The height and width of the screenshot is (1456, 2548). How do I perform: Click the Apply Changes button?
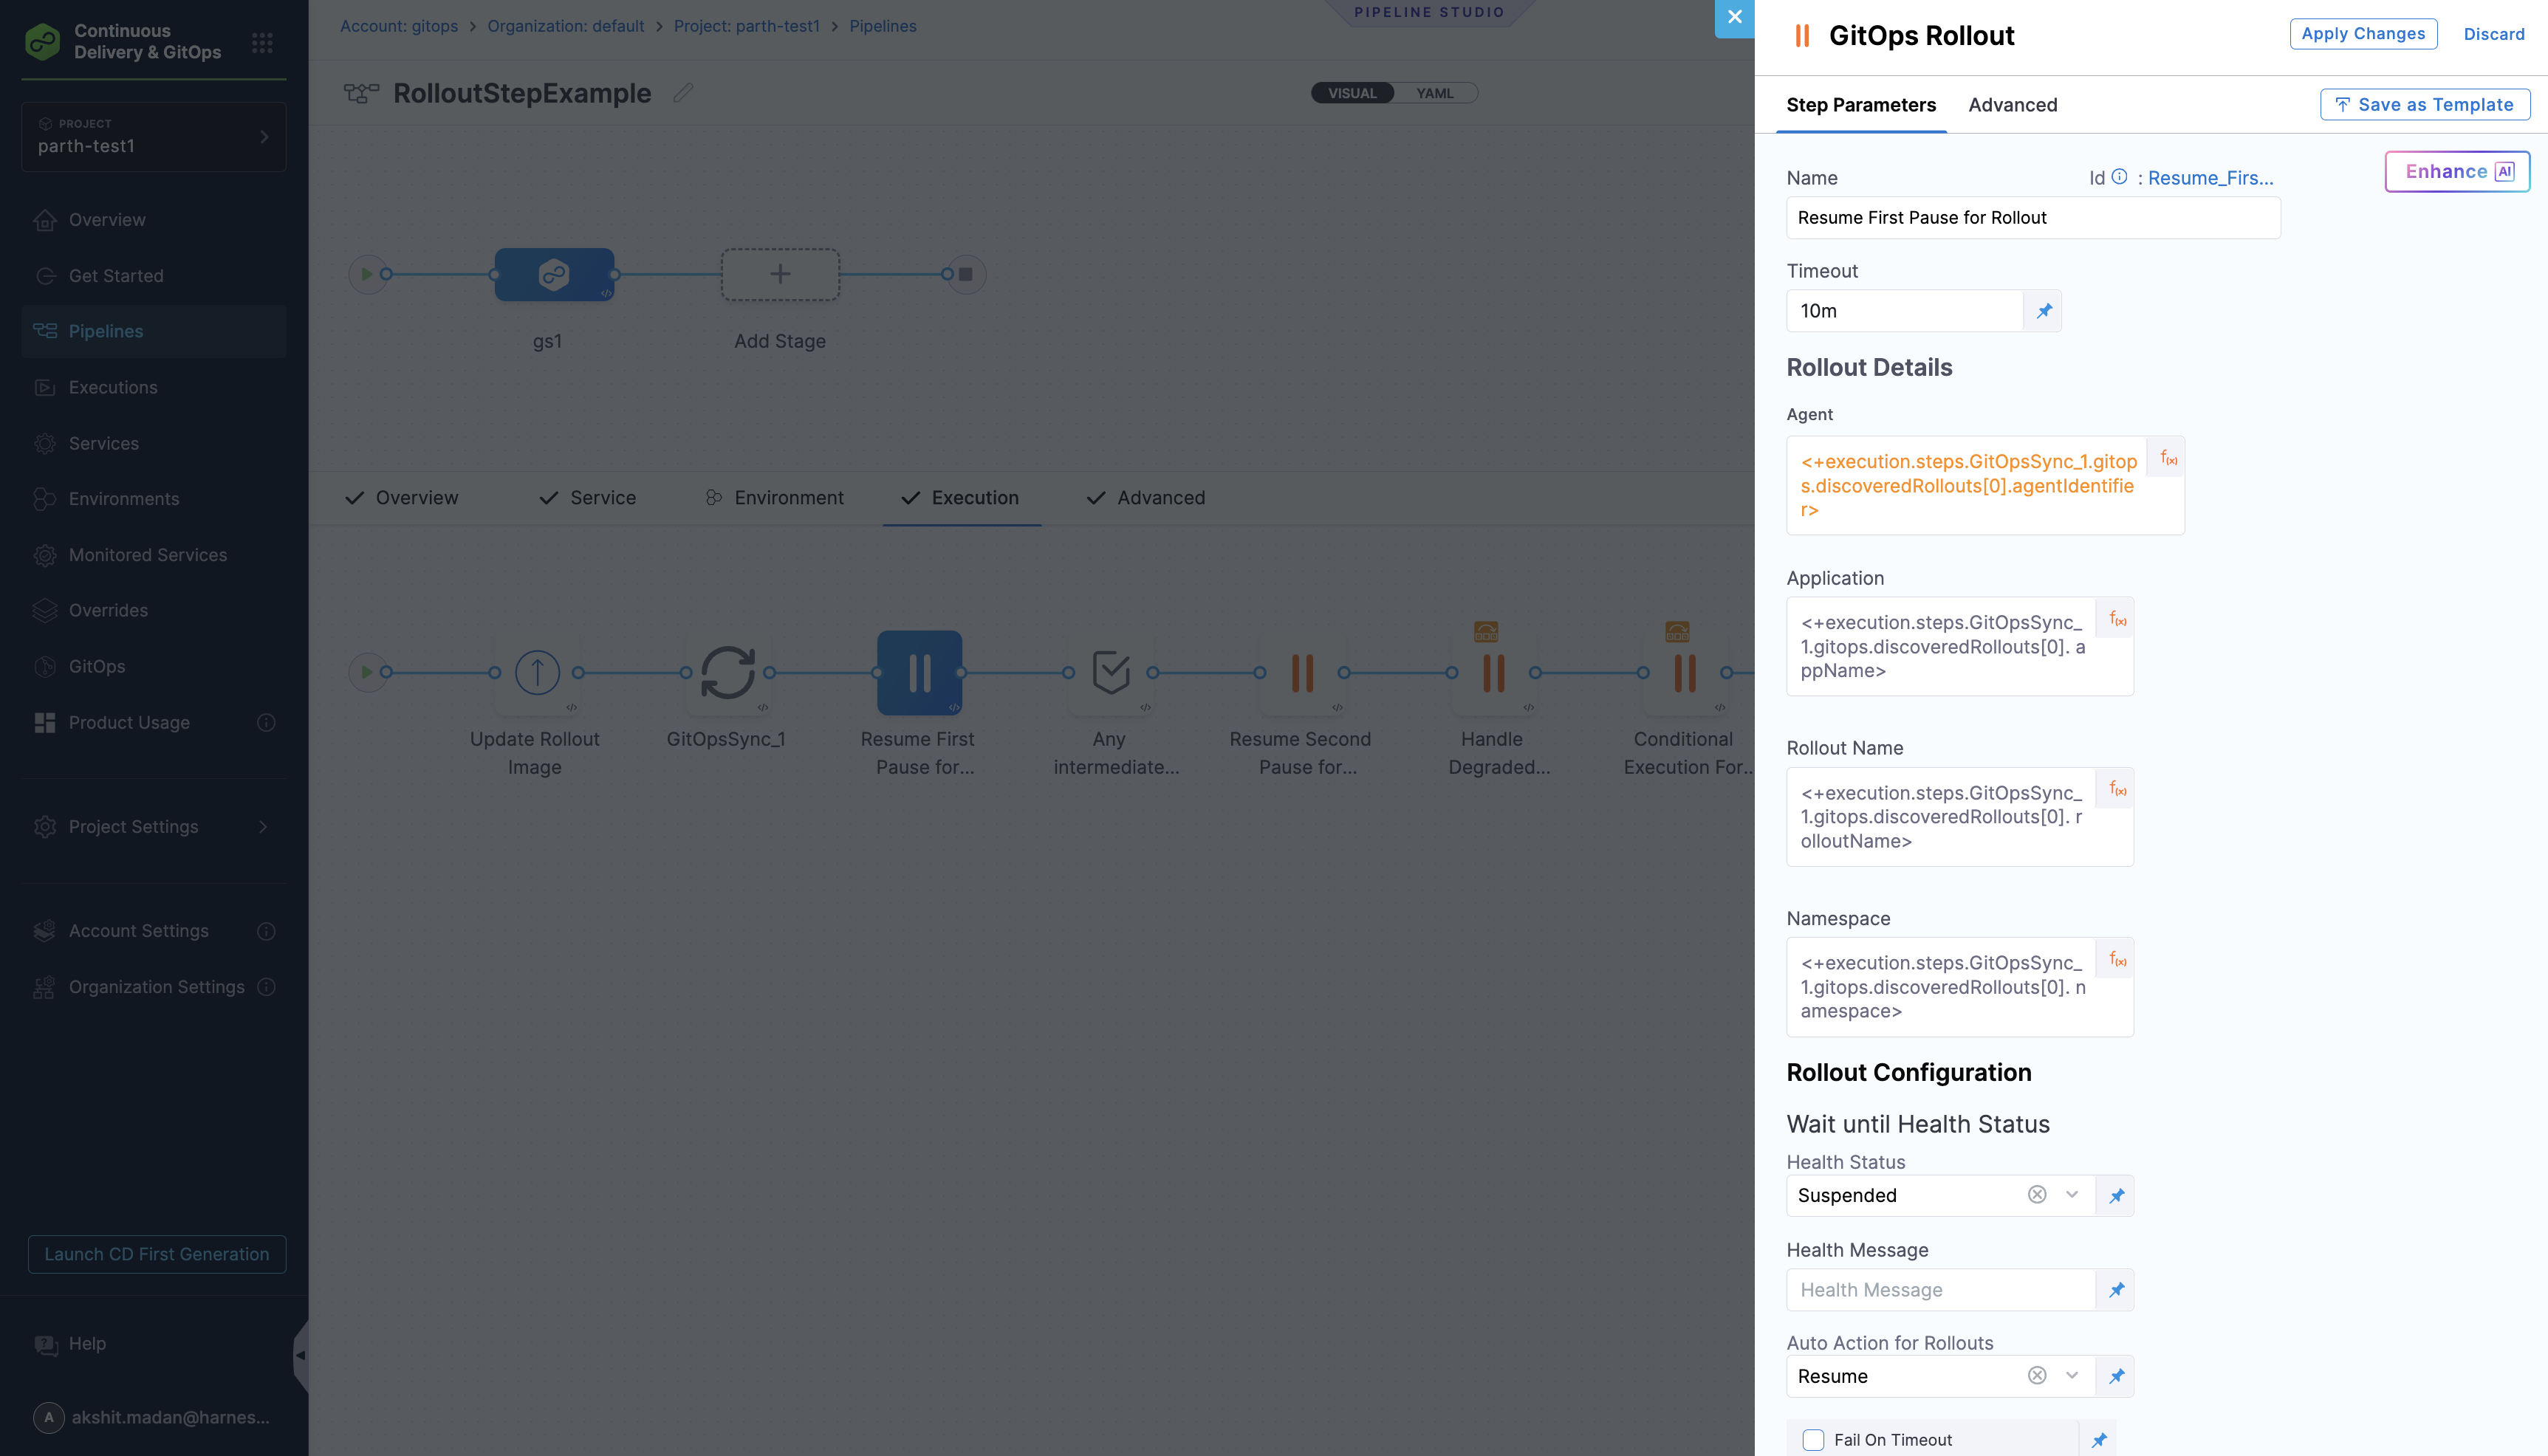(x=2362, y=34)
